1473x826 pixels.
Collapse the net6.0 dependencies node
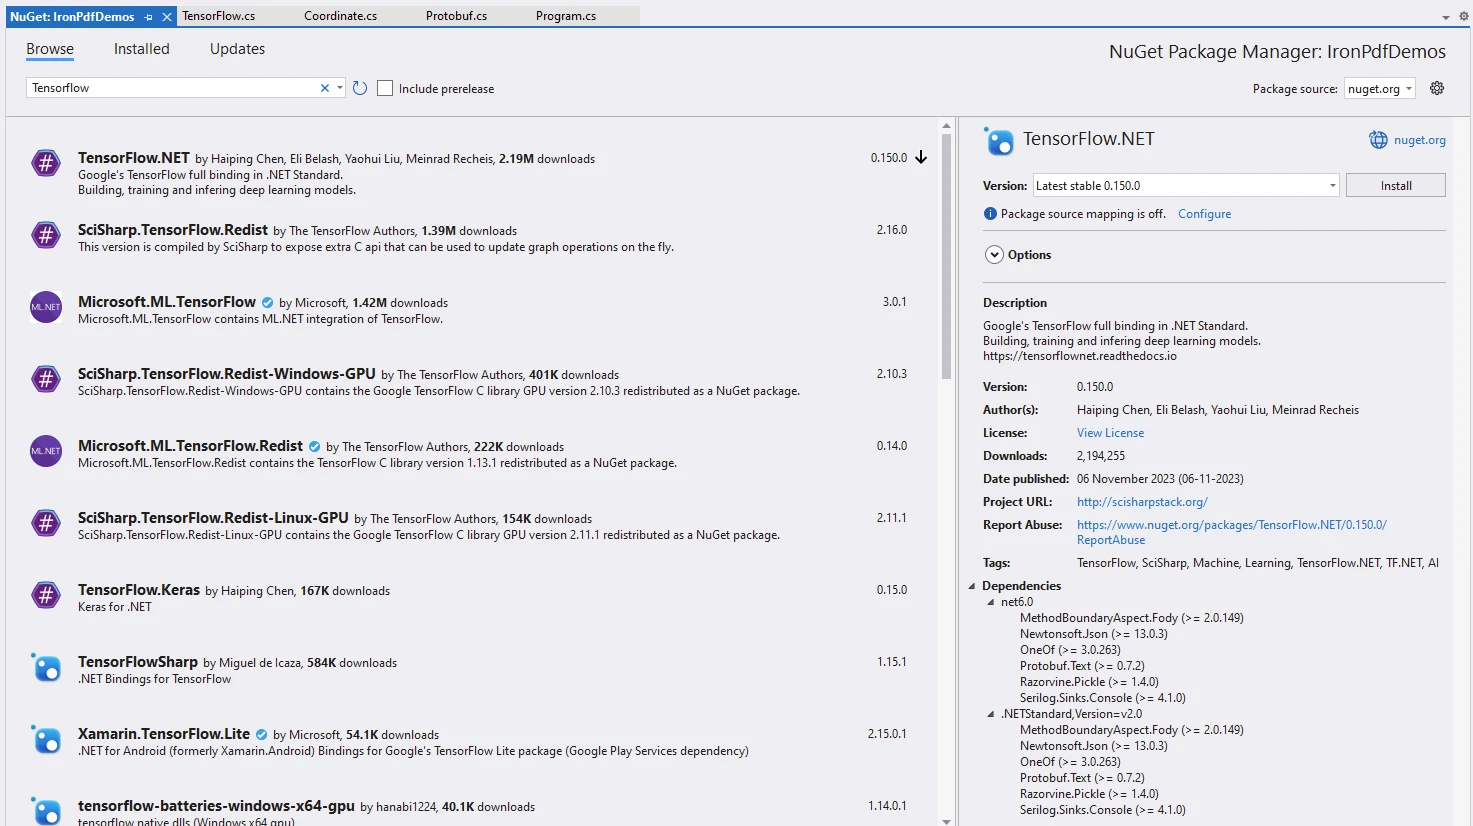coord(991,602)
